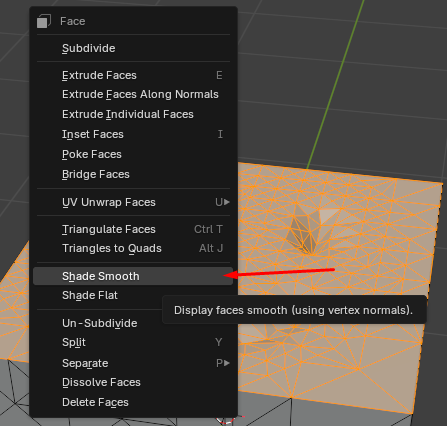
Task: Choose Extrude Faces
Action: point(133,75)
